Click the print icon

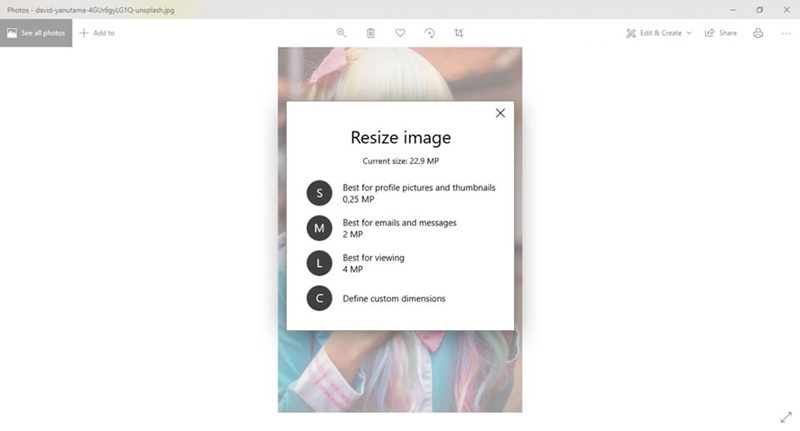pos(758,33)
